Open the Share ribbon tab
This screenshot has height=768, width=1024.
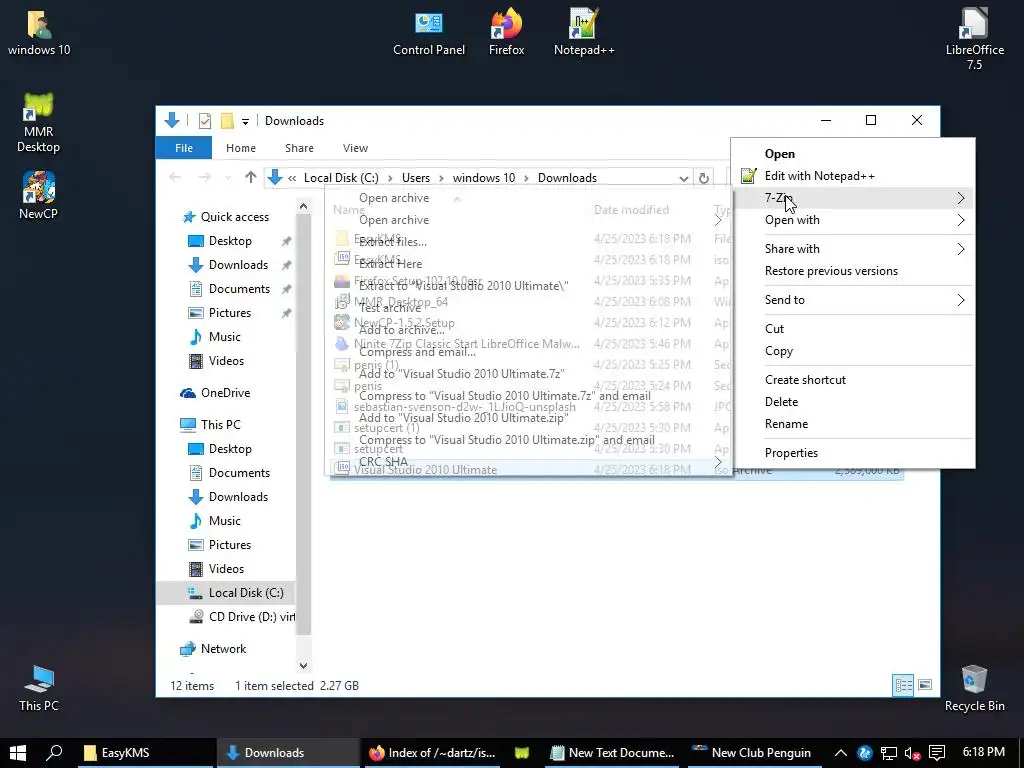[x=299, y=148]
